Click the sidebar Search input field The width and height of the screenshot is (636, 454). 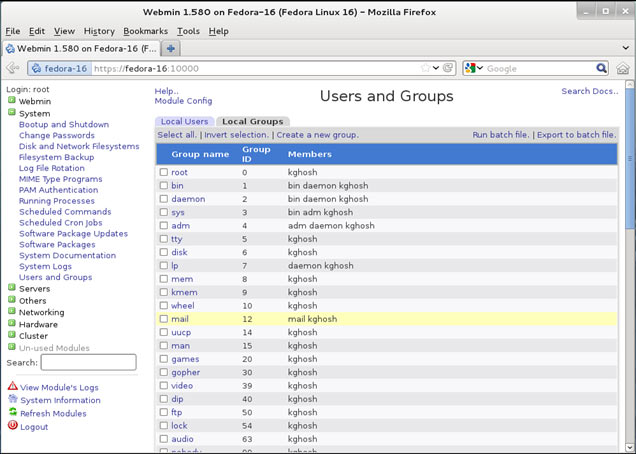[x=88, y=362]
